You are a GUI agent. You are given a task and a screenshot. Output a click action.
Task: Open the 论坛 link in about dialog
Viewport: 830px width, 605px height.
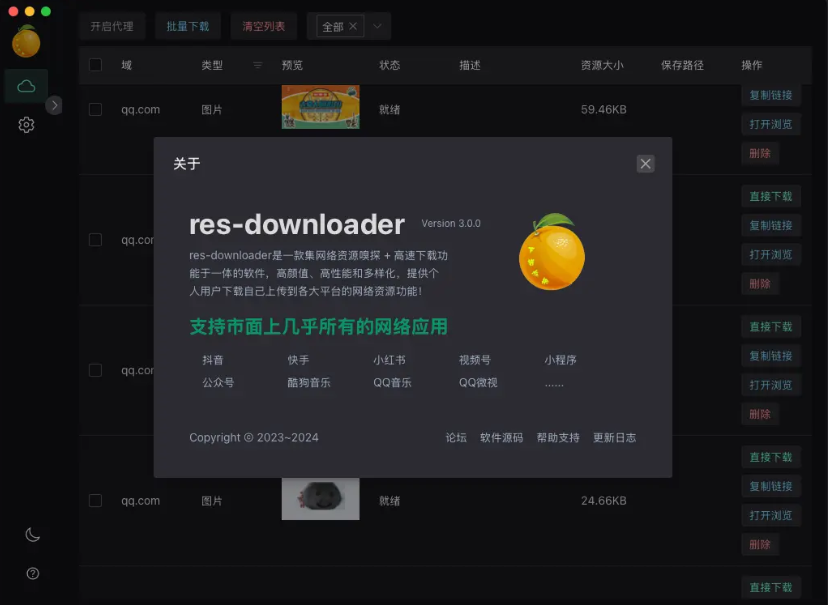click(x=456, y=438)
